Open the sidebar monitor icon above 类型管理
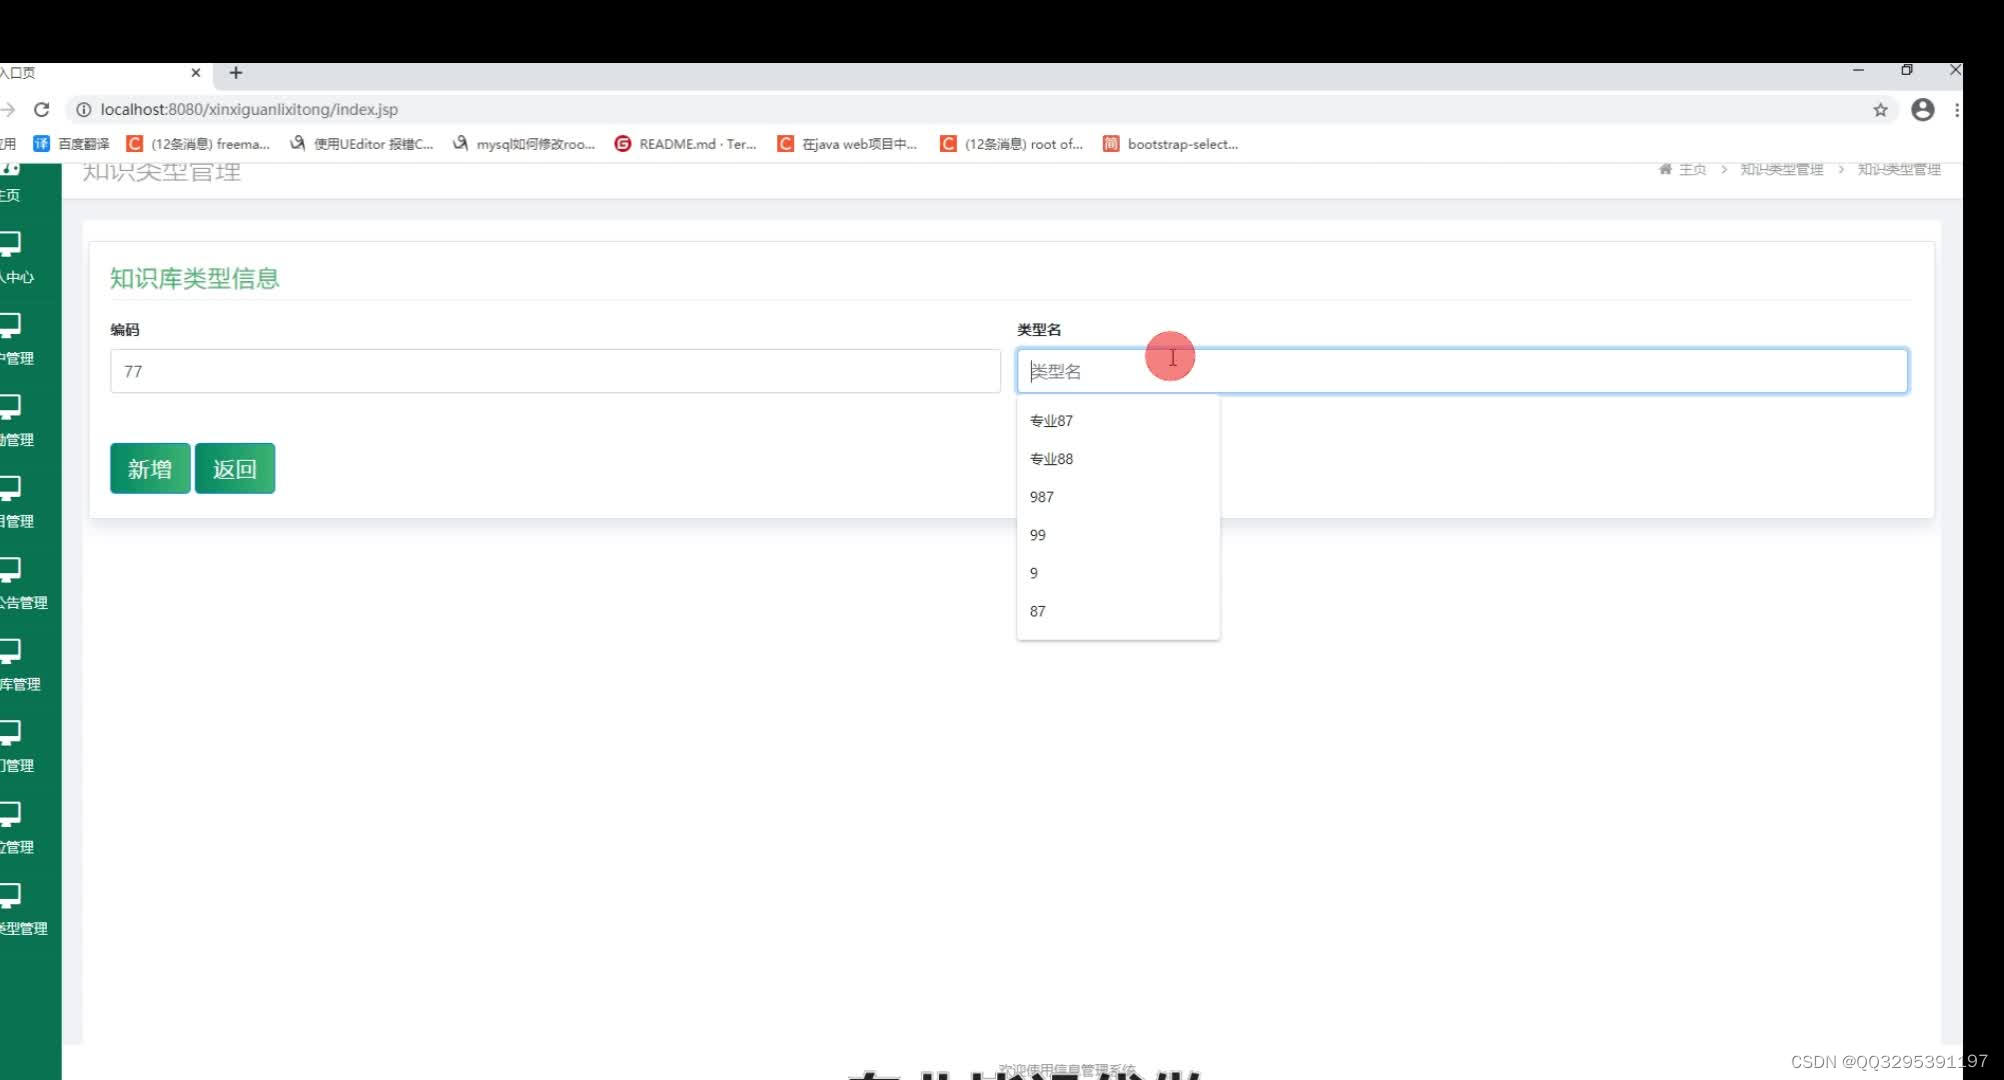Image resolution: width=2004 pixels, height=1080 pixels. tap(10, 895)
